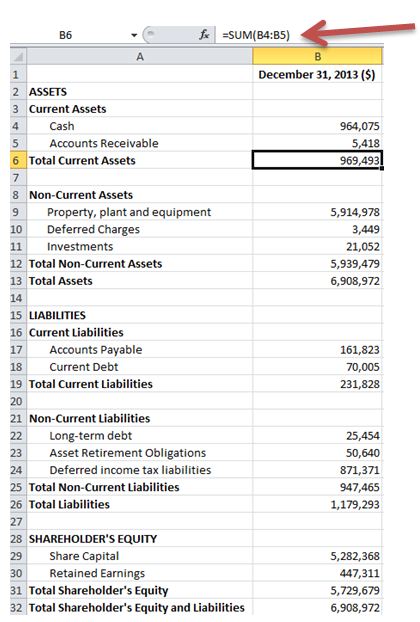Click the fill handle on cell B6
Screen dimensions: 420x622
click(x=382, y=169)
